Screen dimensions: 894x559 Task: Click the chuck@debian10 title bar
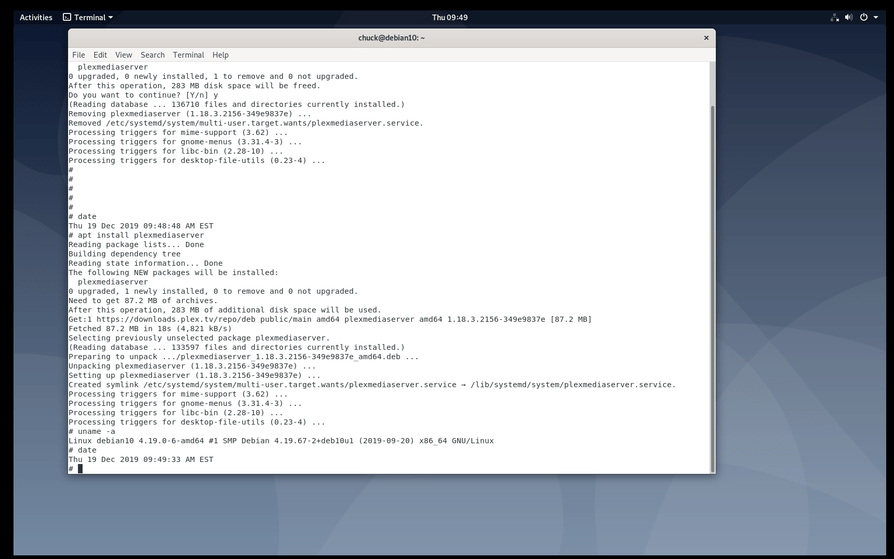pos(392,38)
